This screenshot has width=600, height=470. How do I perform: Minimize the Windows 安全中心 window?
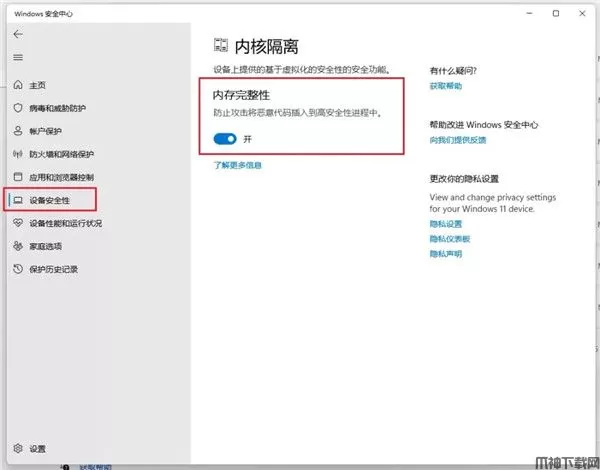pos(529,13)
